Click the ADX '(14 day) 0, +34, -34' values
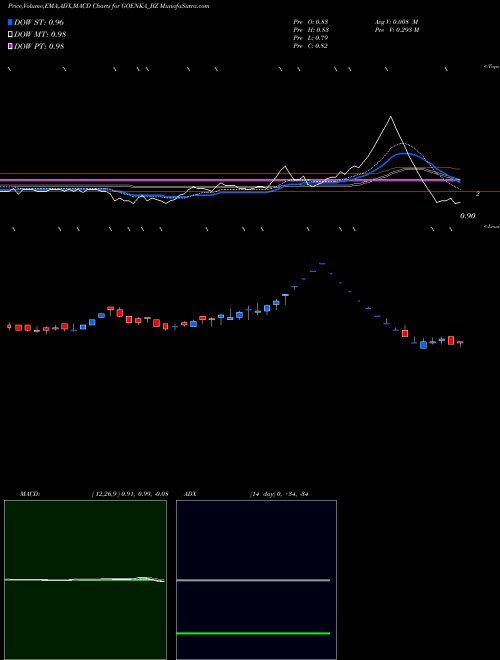The width and height of the screenshot is (500, 660). [279, 494]
